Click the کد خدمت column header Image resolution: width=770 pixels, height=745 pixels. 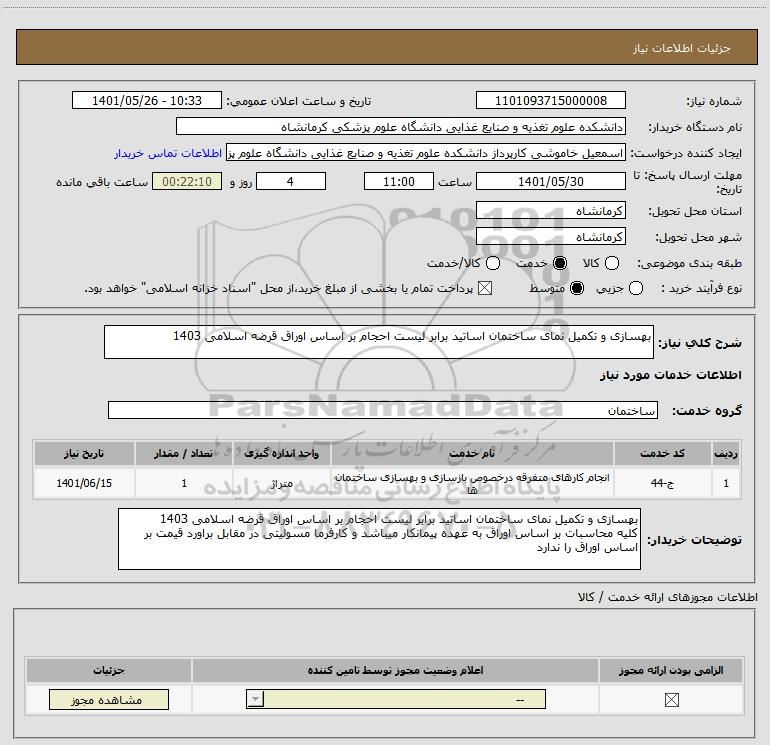[x=662, y=453]
